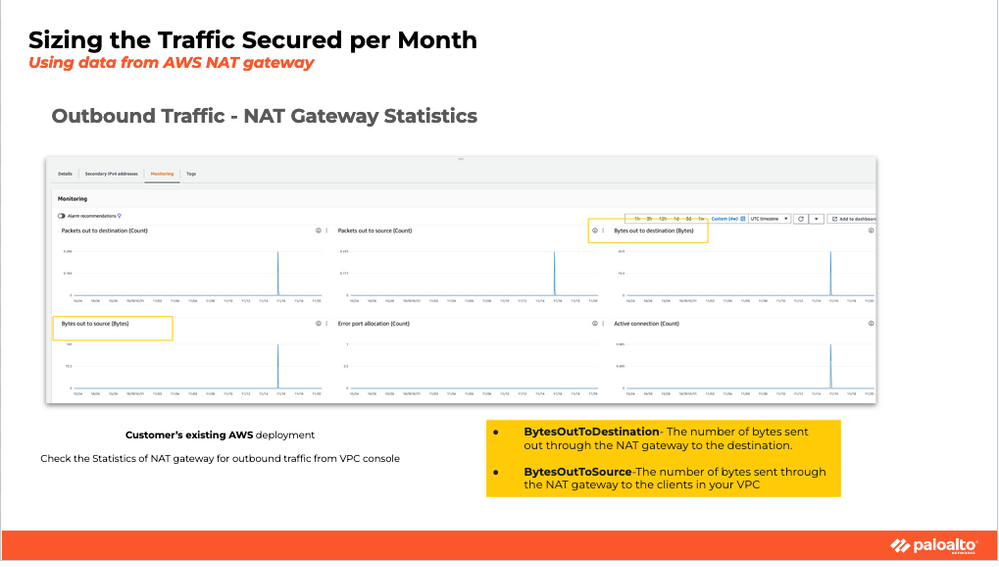The image size is (999, 567).
Task: Open kebab menu for Error port allocation
Action: (x=602, y=324)
